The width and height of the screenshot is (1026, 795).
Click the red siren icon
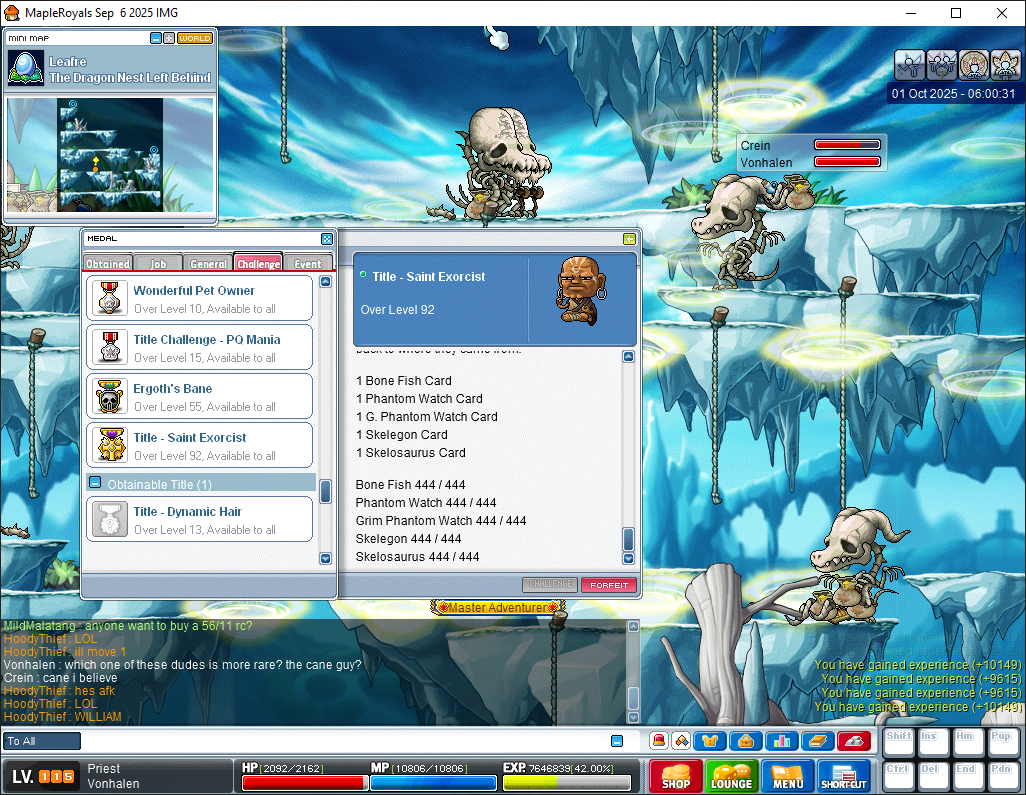tap(659, 741)
